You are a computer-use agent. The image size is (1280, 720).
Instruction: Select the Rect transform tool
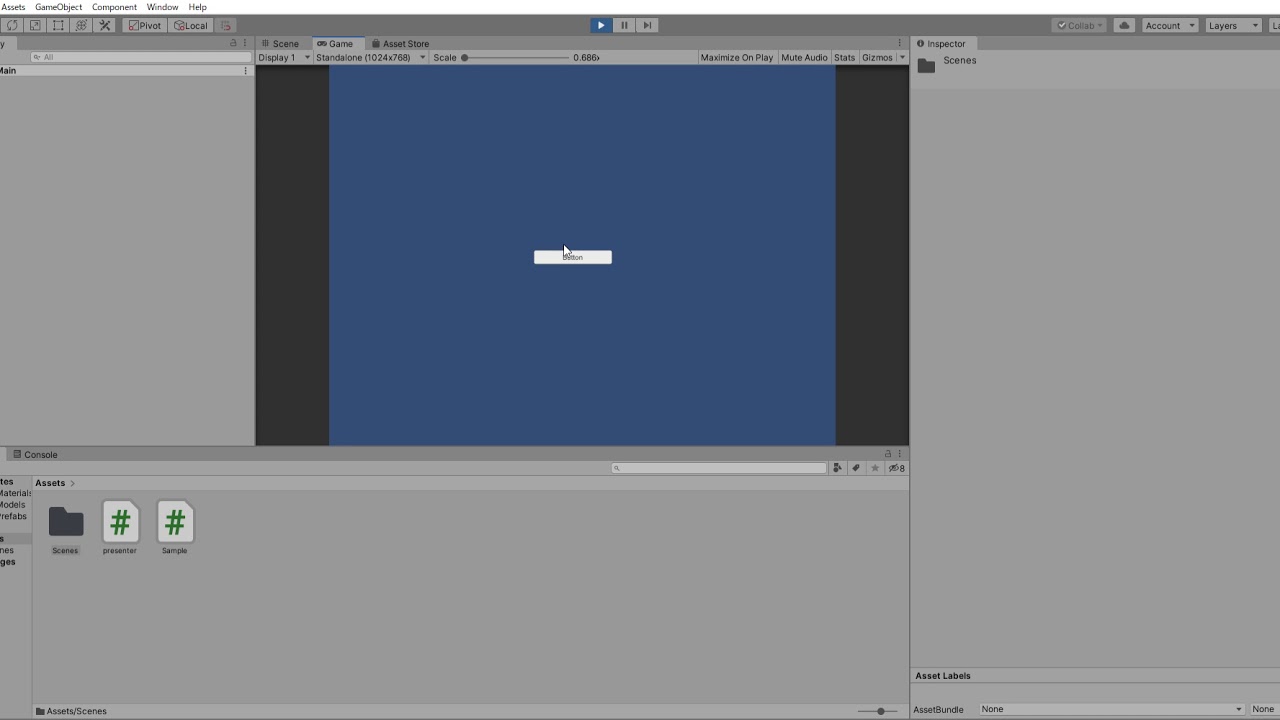pos(58,25)
